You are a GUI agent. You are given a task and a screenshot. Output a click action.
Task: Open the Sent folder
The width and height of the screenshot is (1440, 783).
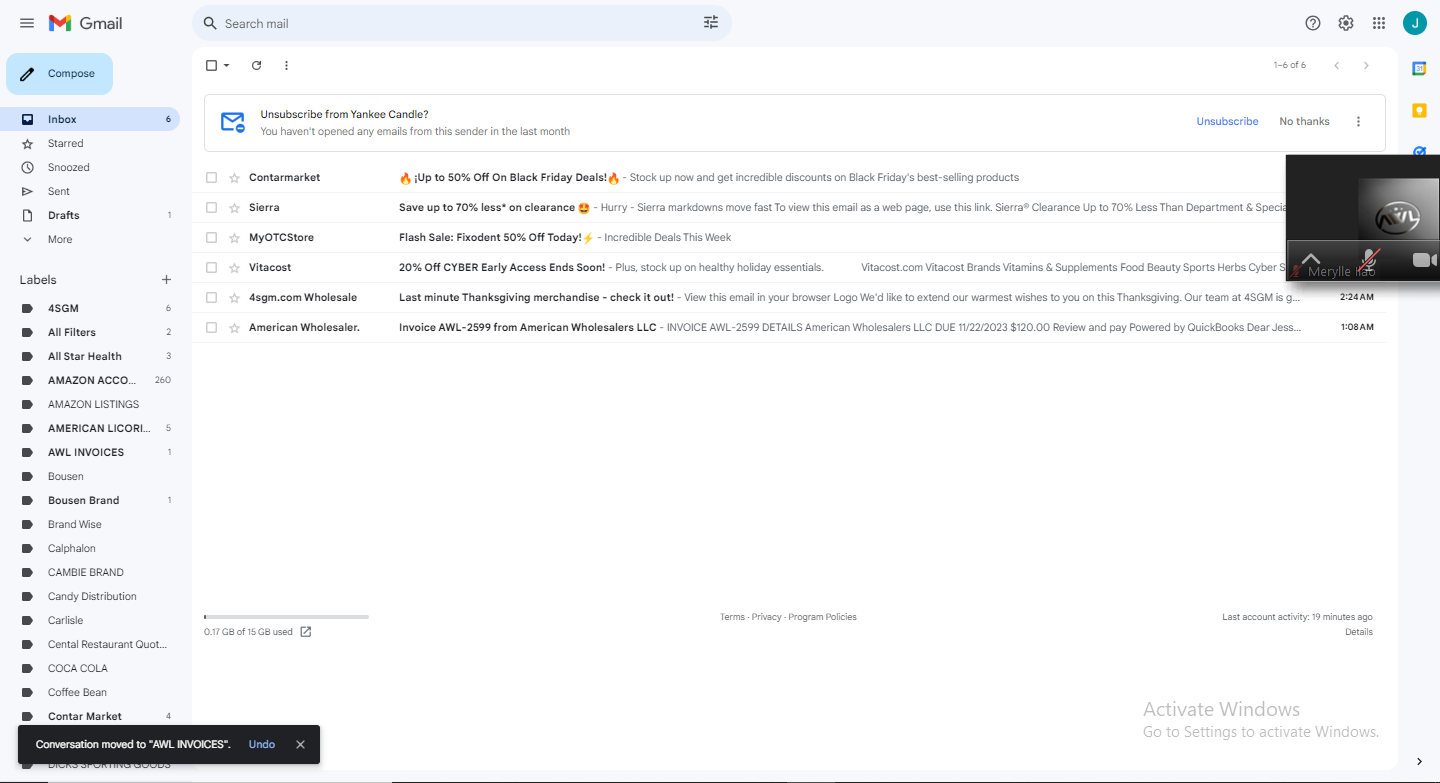tap(90, 192)
